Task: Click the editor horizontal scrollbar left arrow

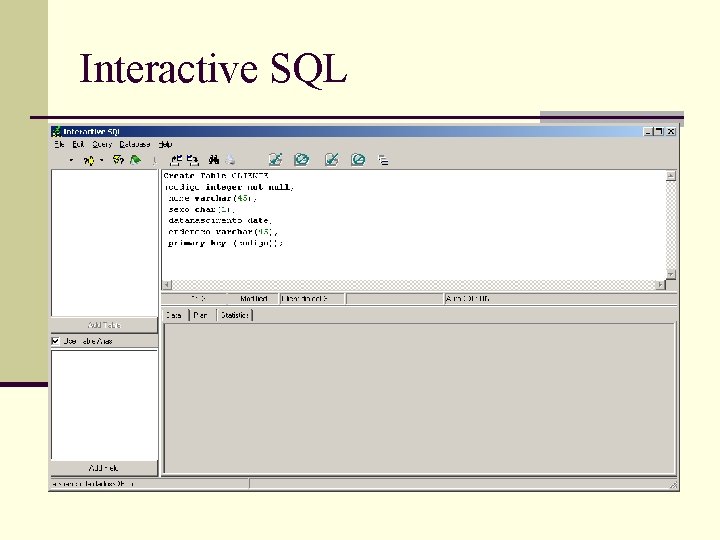Action: (167, 285)
